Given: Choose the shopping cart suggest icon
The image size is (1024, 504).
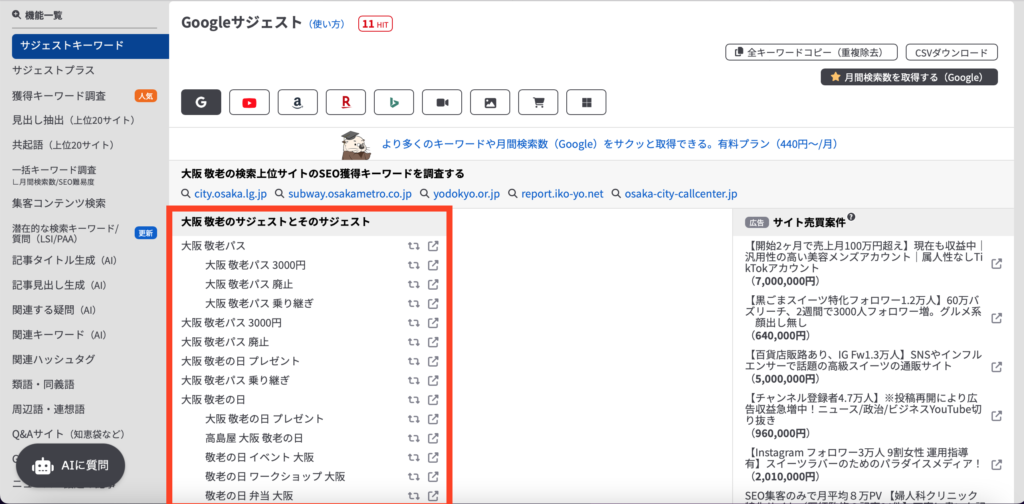Looking at the screenshot, I should coord(538,102).
